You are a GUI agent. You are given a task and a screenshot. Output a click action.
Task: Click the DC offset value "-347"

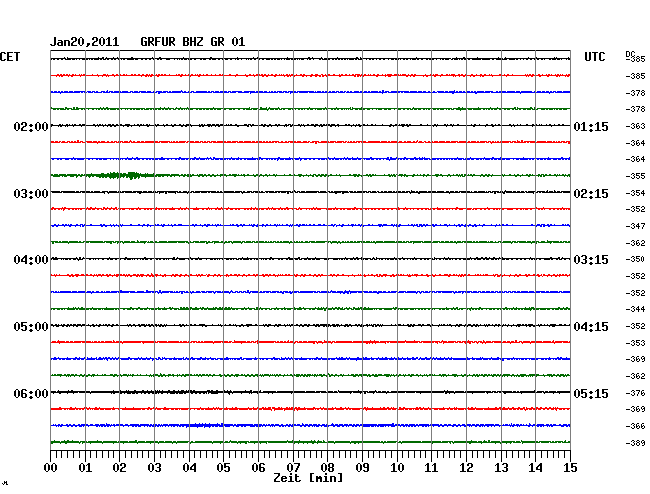pyautogui.click(x=635, y=226)
